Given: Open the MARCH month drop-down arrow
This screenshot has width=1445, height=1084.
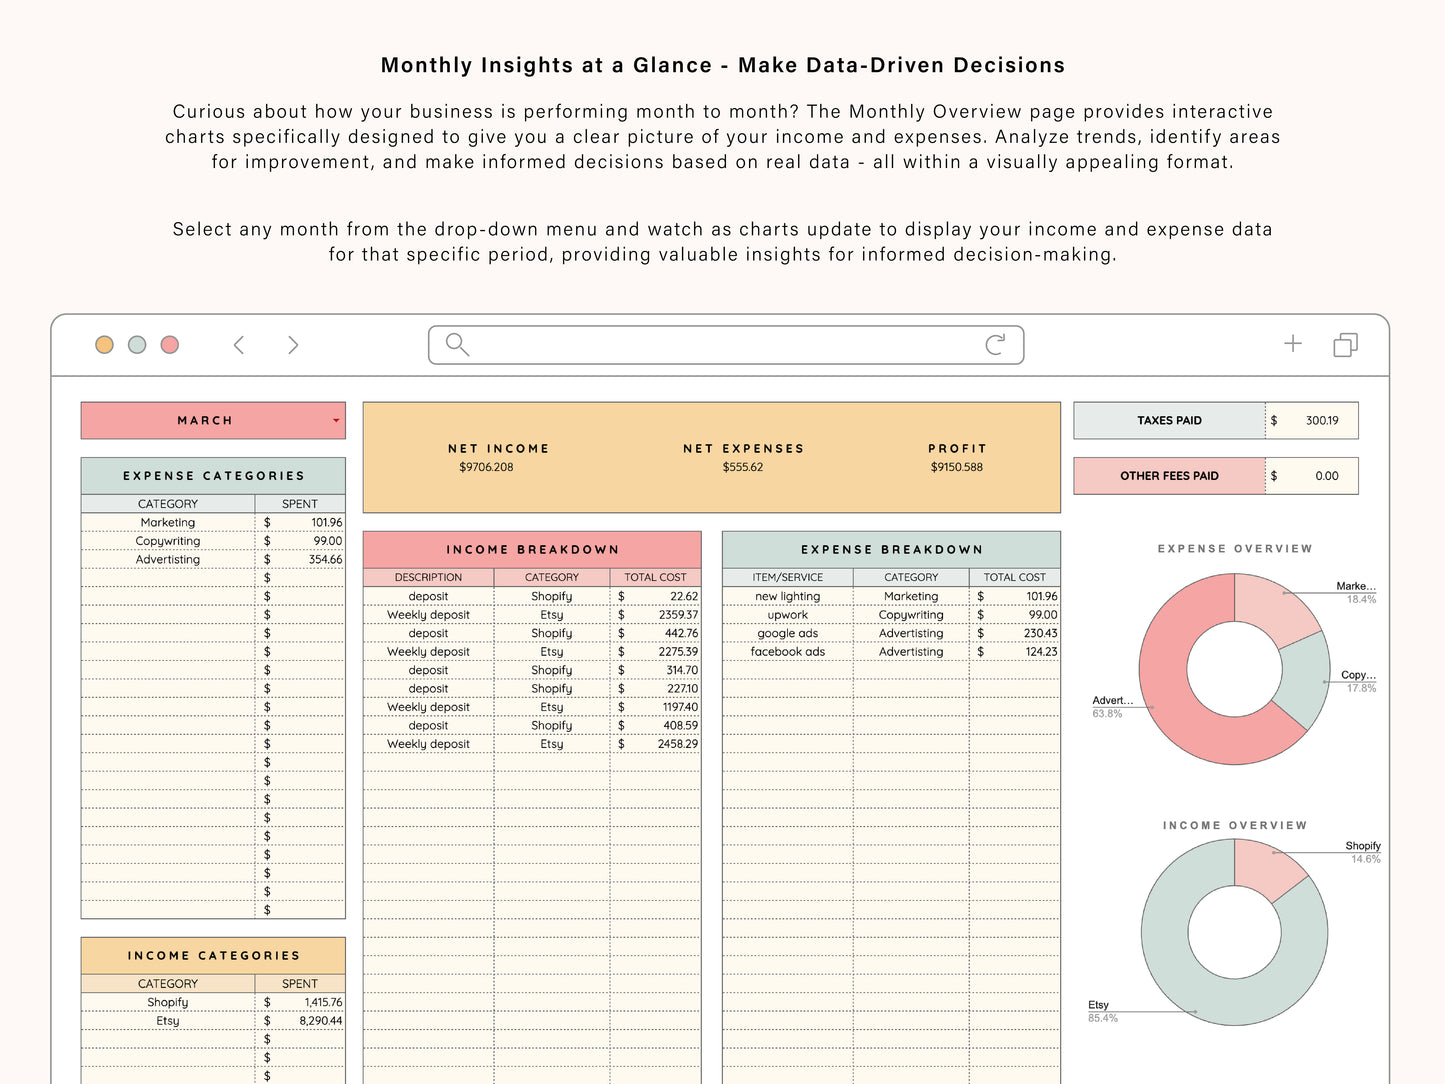Looking at the screenshot, I should pos(336,421).
